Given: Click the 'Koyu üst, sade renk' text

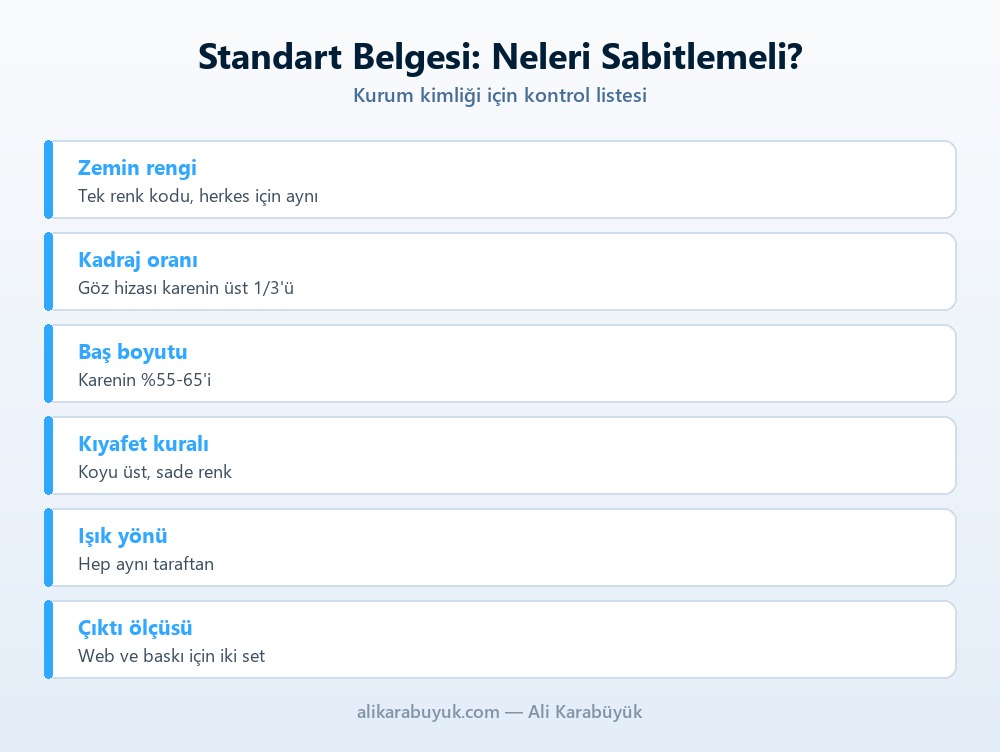Looking at the screenshot, I should pos(154,472).
